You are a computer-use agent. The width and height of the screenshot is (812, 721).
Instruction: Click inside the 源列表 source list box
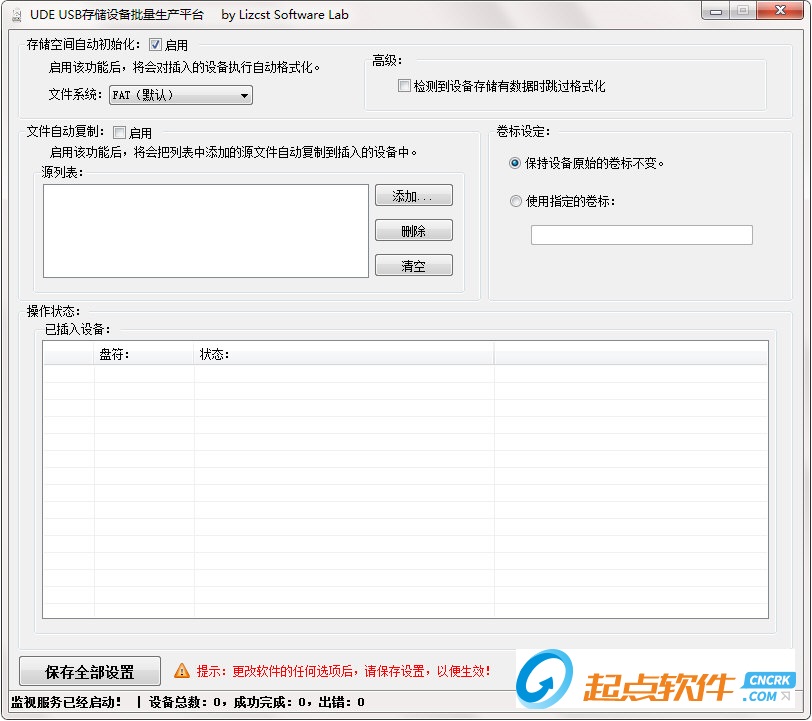(205, 230)
